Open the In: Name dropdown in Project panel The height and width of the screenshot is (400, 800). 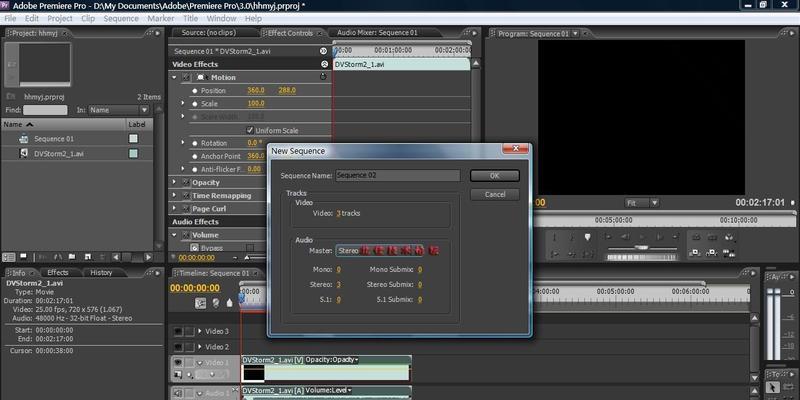coord(118,110)
